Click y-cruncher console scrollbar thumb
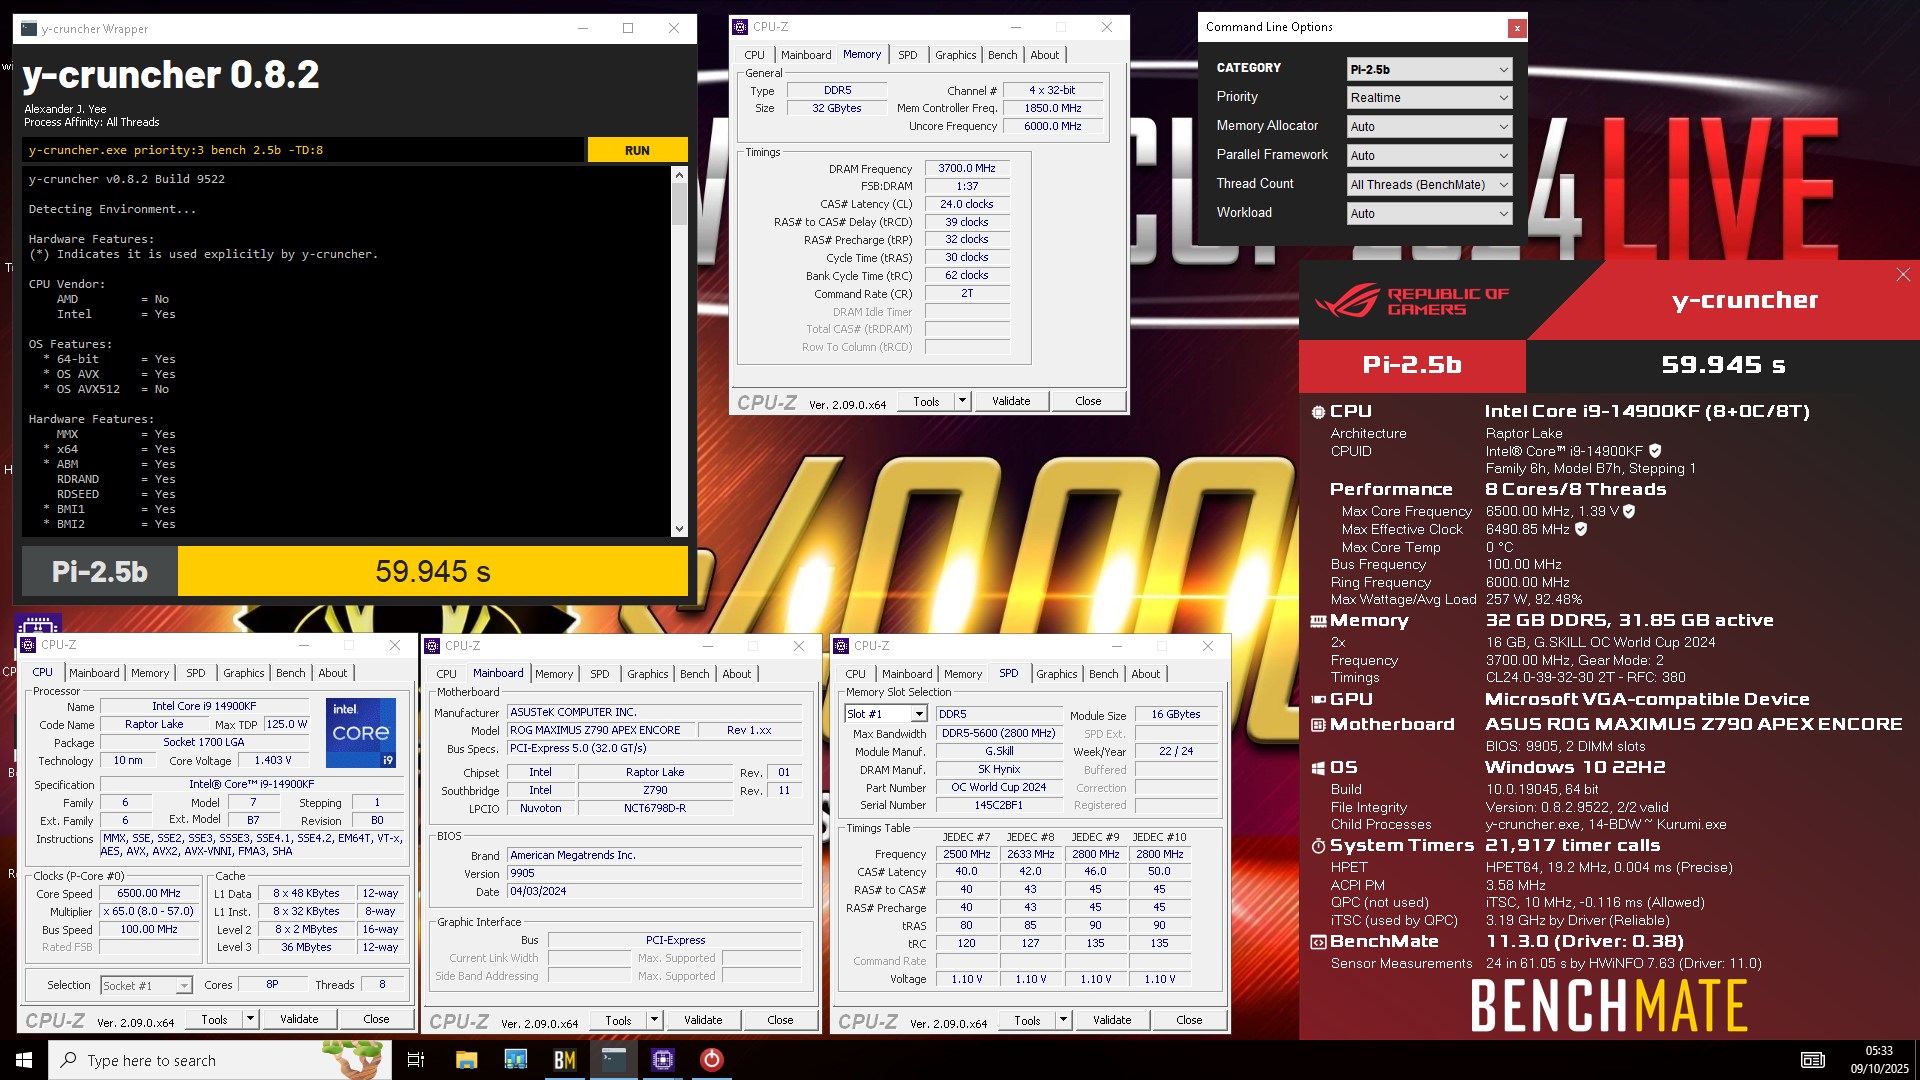1920x1080 pixels. pyautogui.click(x=680, y=205)
